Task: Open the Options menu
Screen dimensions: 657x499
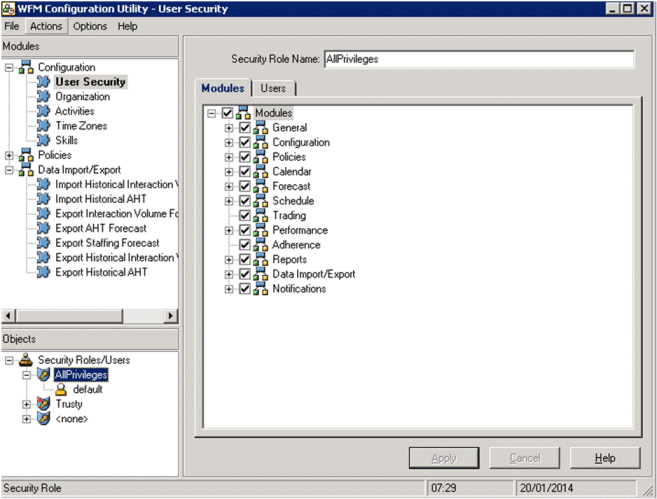Action: 90,26
